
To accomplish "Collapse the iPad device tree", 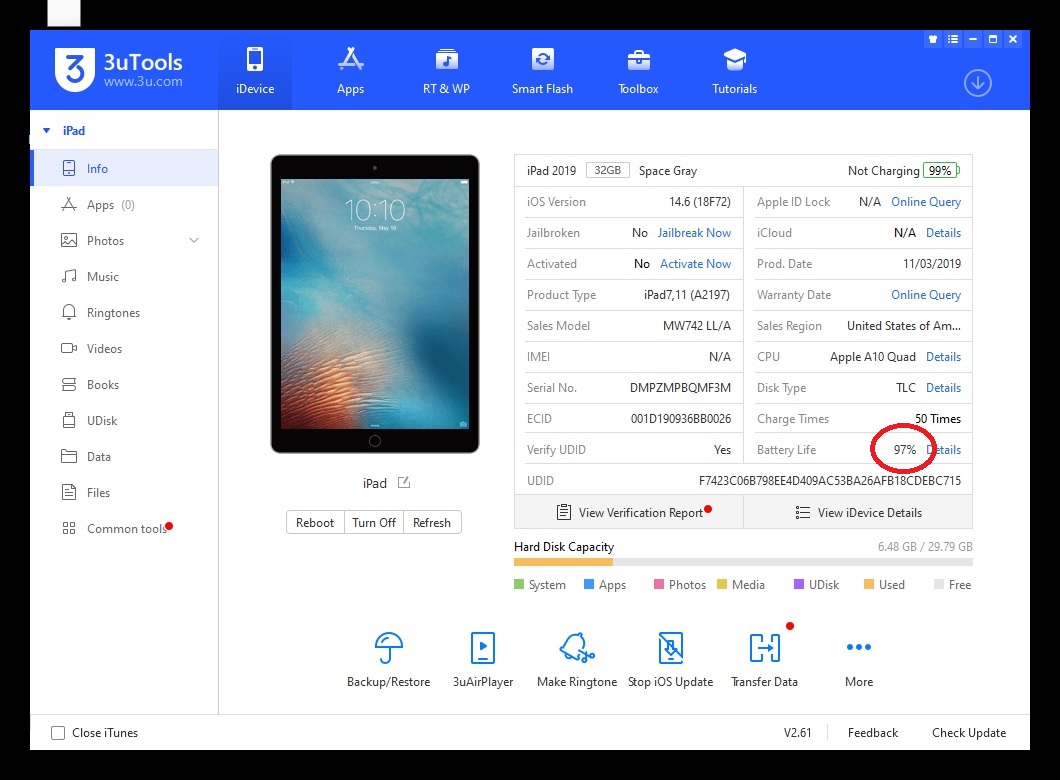I will (x=47, y=130).
